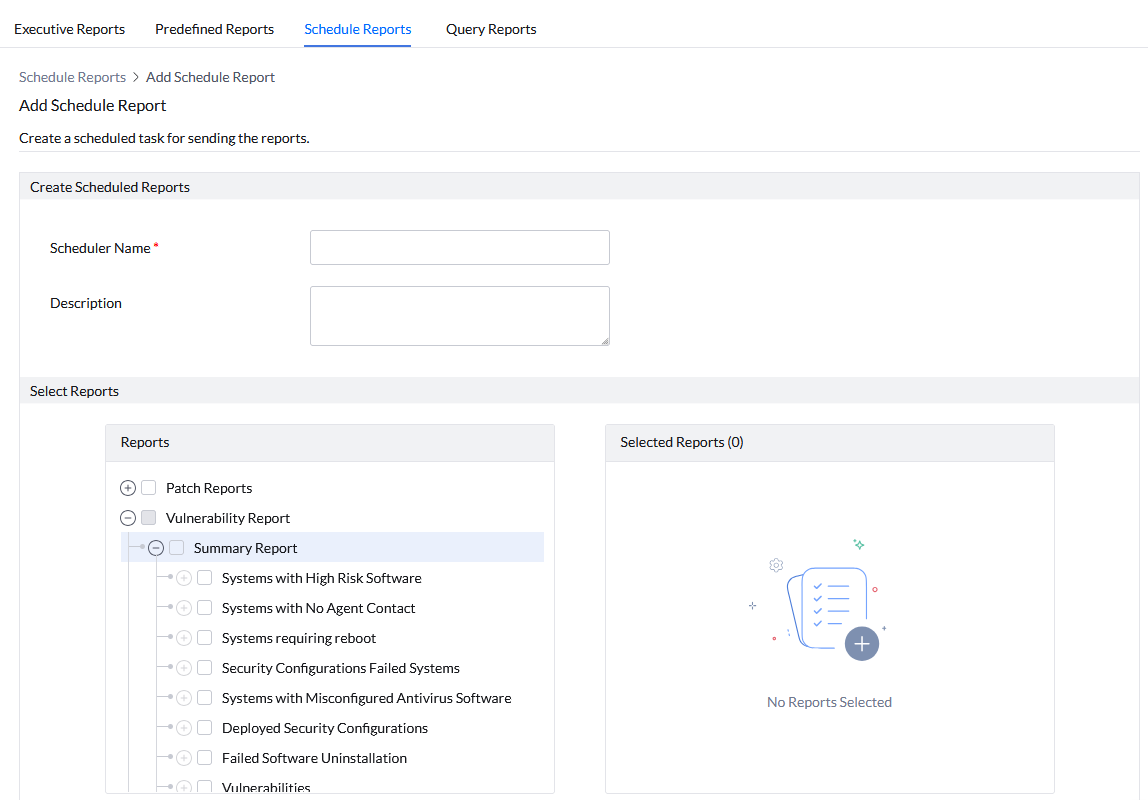Expand the Patch Reports tree
The image size is (1148, 800).
pos(127,487)
